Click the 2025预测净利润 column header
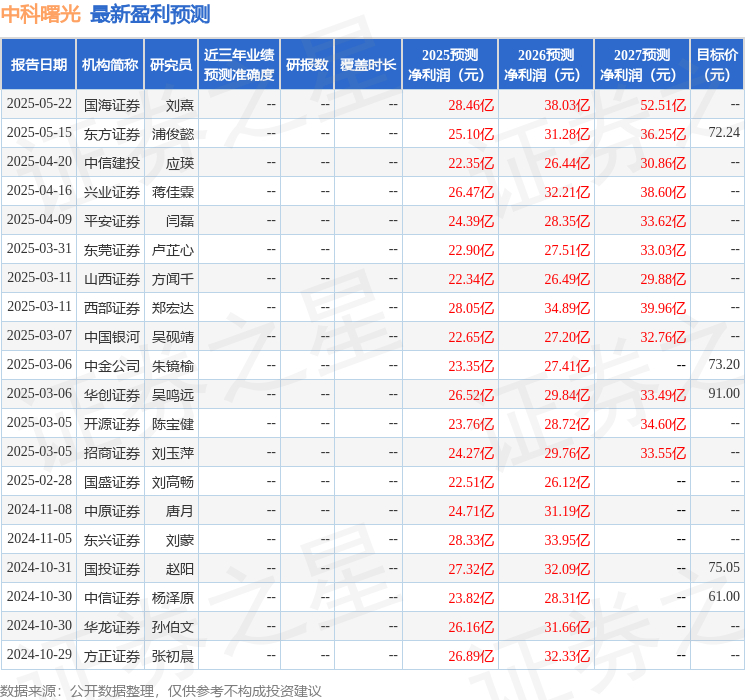This screenshot has height=700, width=745. click(450, 65)
